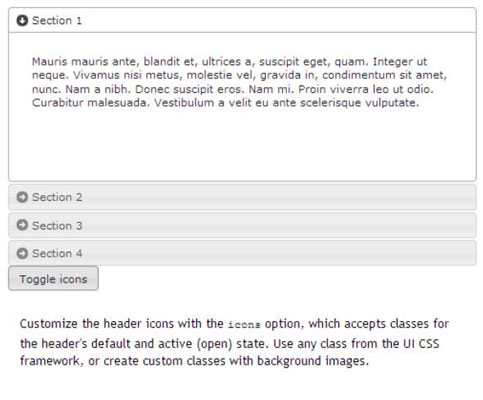This screenshot has height=400, width=483.
Task: Toggle icons using the Toggle icons button
Action: 53,278
